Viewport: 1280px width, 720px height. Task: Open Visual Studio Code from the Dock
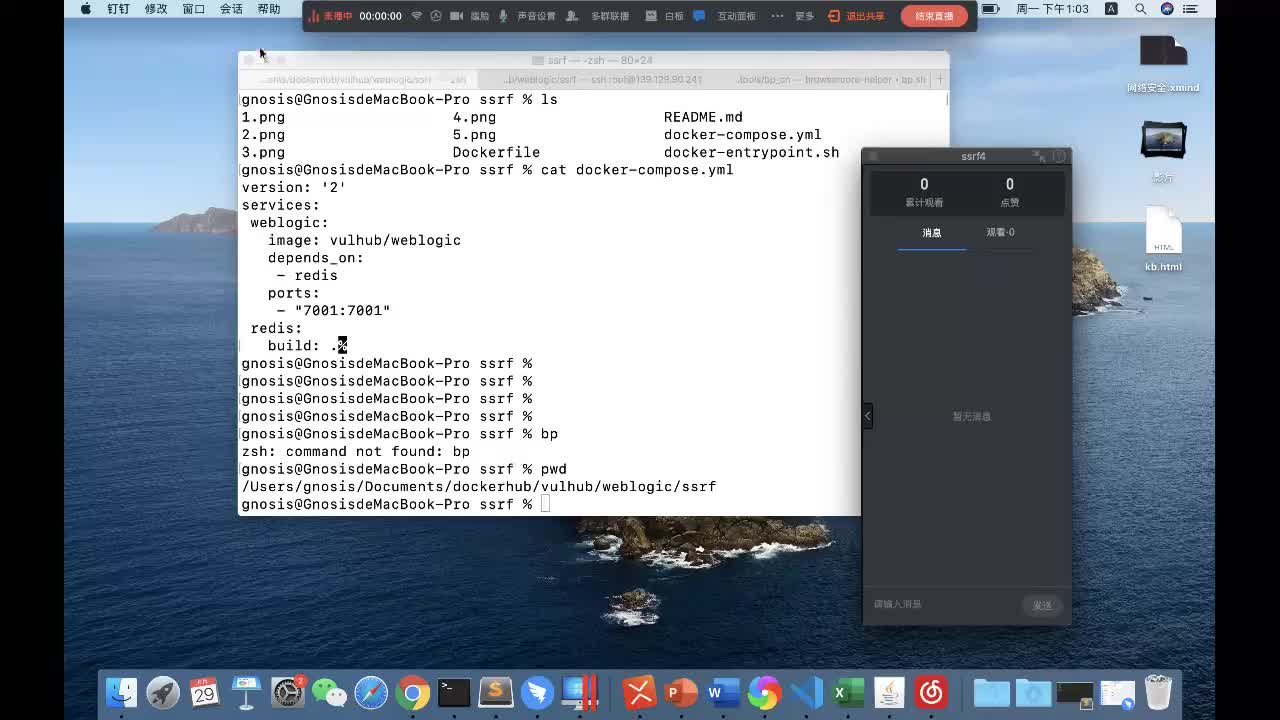pyautogui.click(x=806, y=692)
